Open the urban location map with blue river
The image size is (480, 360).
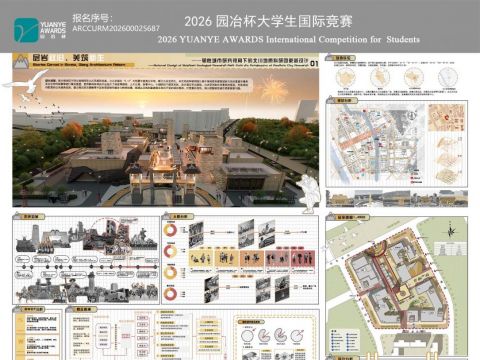[376, 143]
